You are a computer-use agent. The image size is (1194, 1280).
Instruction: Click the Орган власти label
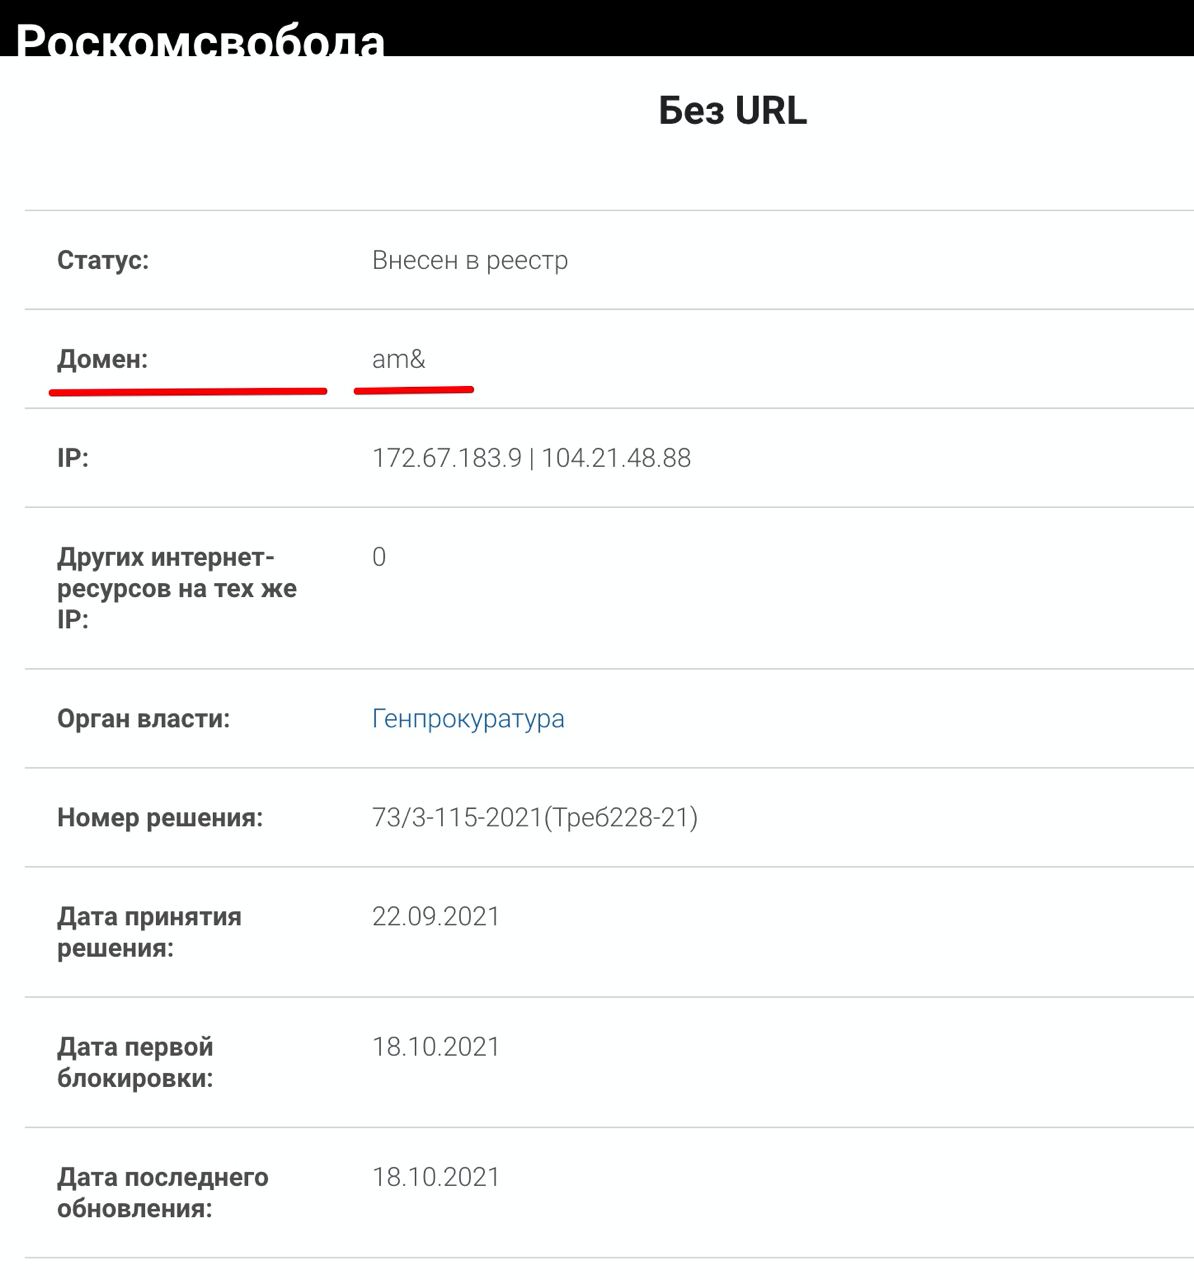point(143,719)
